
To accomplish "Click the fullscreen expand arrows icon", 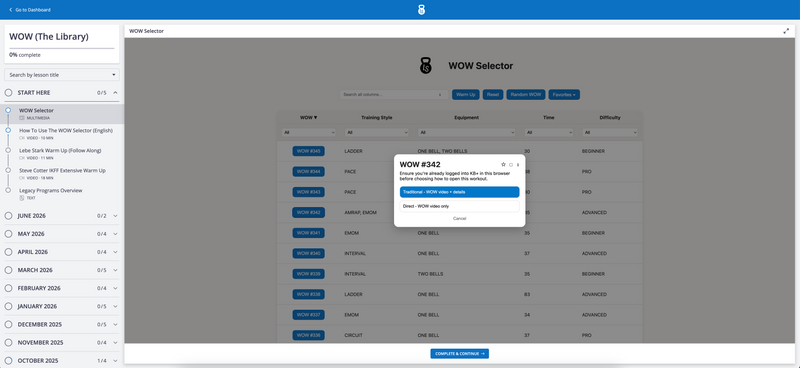I will tap(786, 31).
